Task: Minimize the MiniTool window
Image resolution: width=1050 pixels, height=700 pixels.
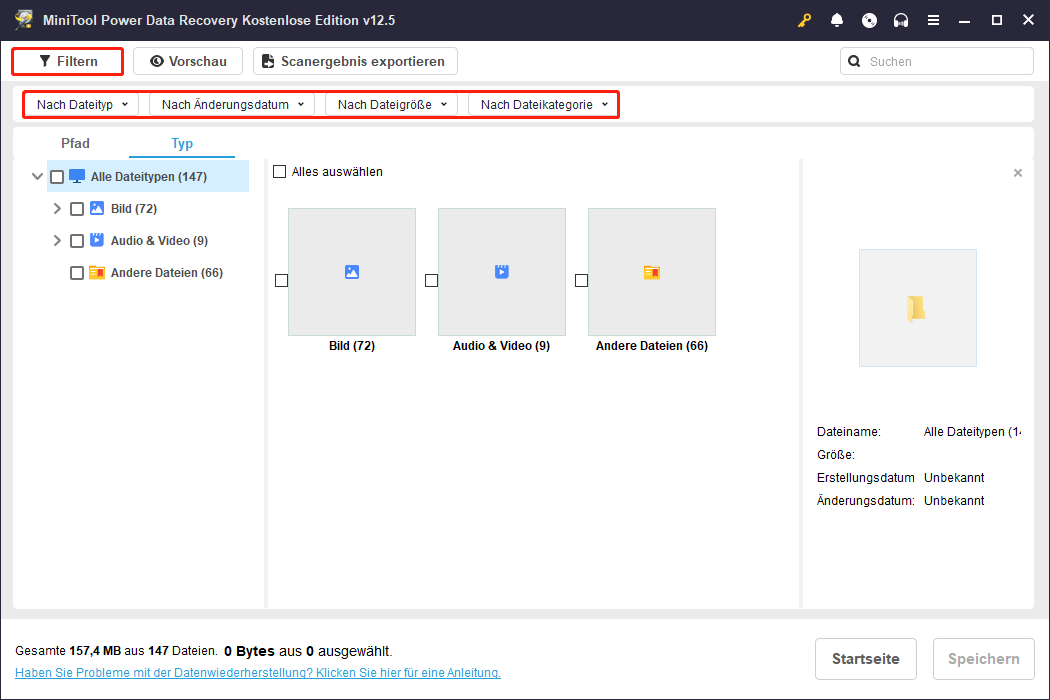Action: coord(964,20)
